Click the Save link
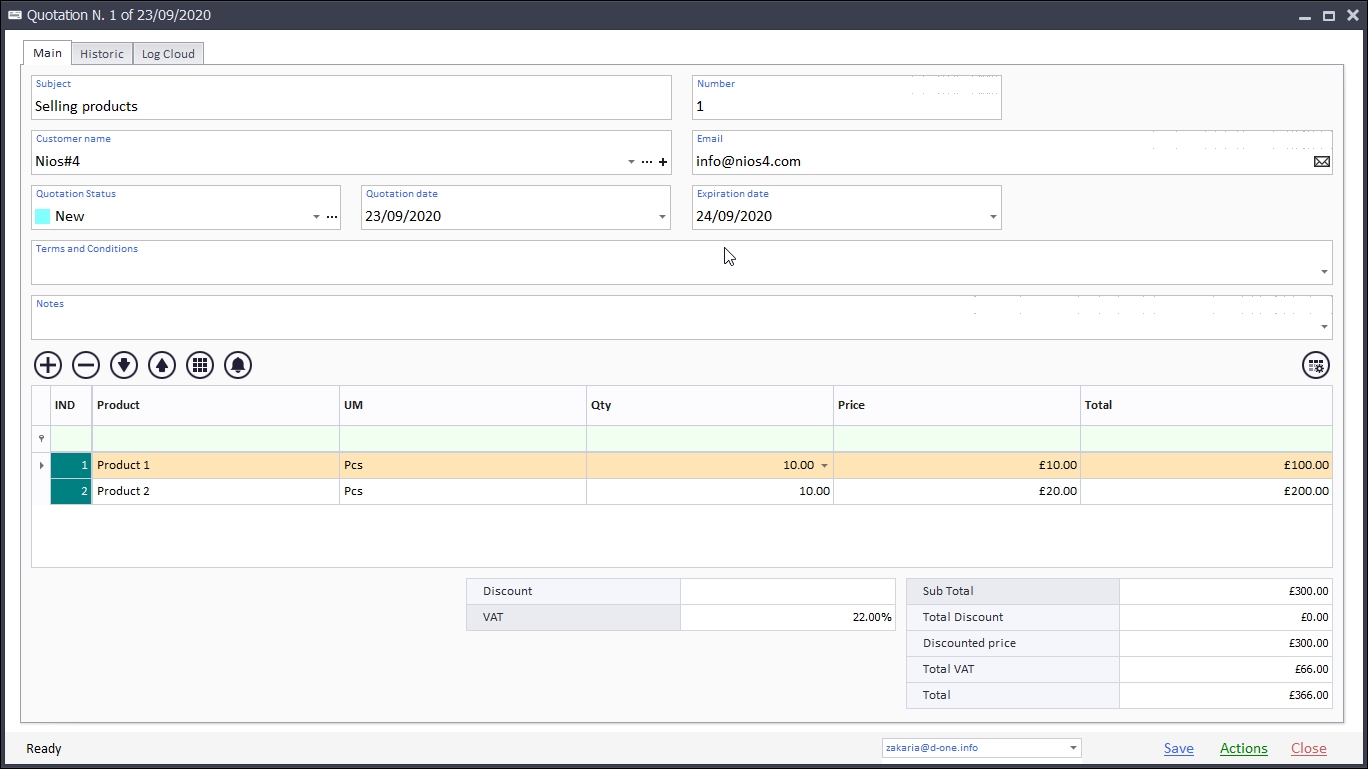This screenshot has width=1368, height=769. coord(1178,748)
